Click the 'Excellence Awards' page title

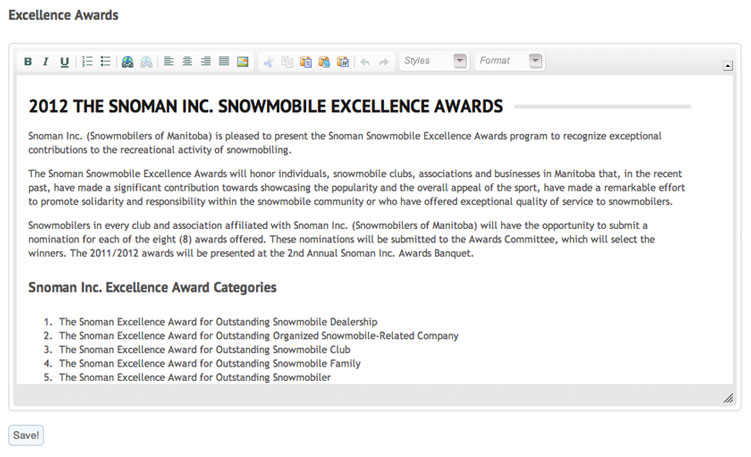coord(63,15)
